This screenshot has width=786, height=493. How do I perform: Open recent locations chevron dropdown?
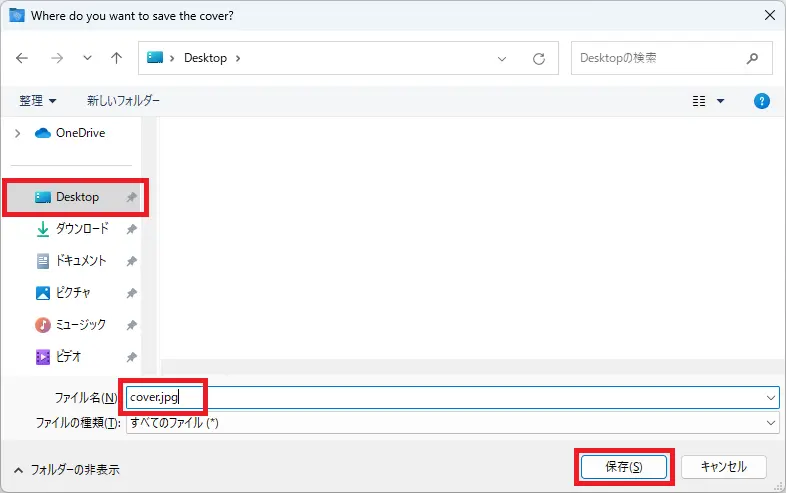pyautogui.click(x=87, y=58)
